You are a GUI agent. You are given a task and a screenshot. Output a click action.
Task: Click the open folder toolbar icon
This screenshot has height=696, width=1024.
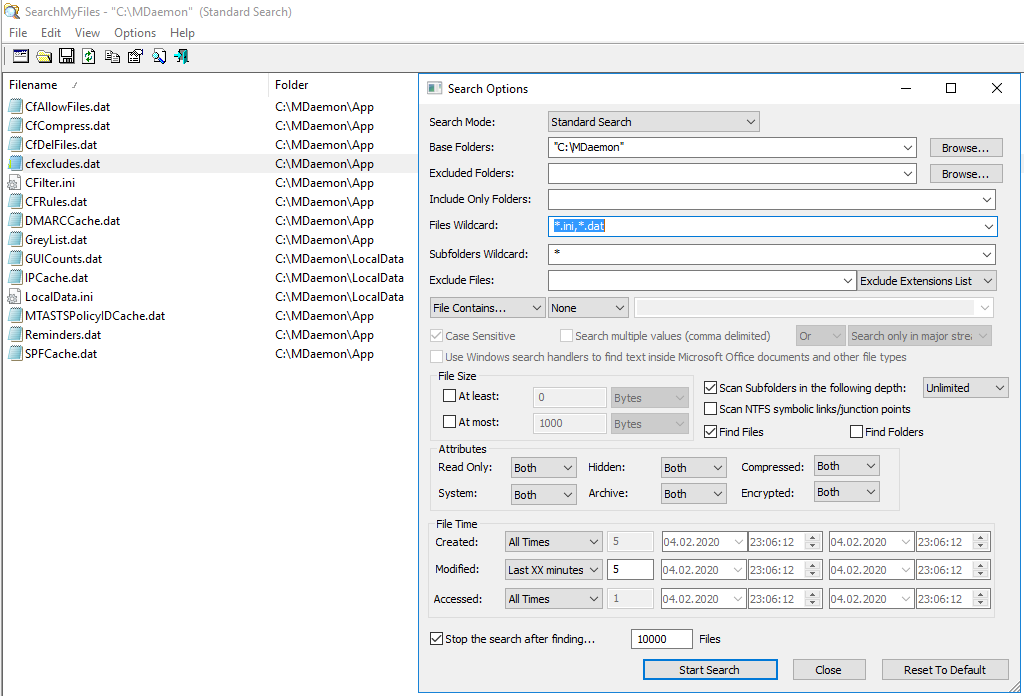[44, 57]
